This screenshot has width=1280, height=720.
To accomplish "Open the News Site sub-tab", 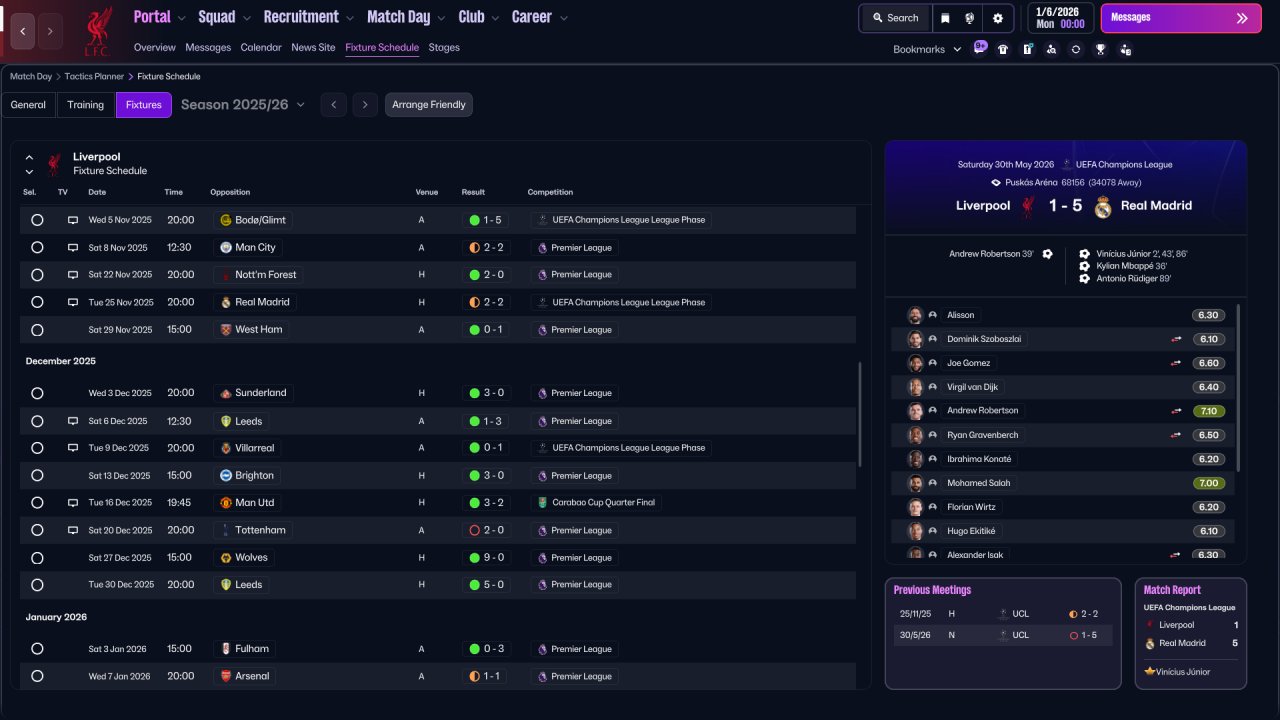I will [x=313, y=47].
